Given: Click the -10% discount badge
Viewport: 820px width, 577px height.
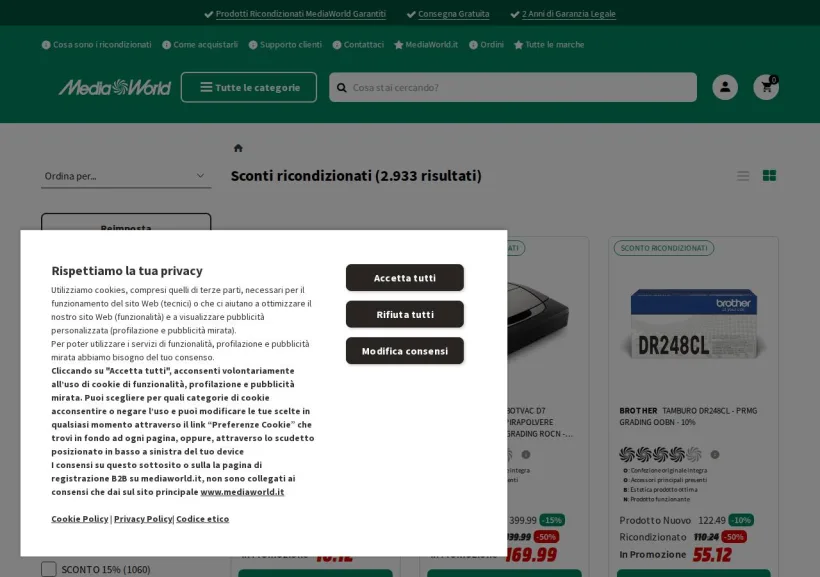Looking at the screenshot, I should click(x=741, y=521).
